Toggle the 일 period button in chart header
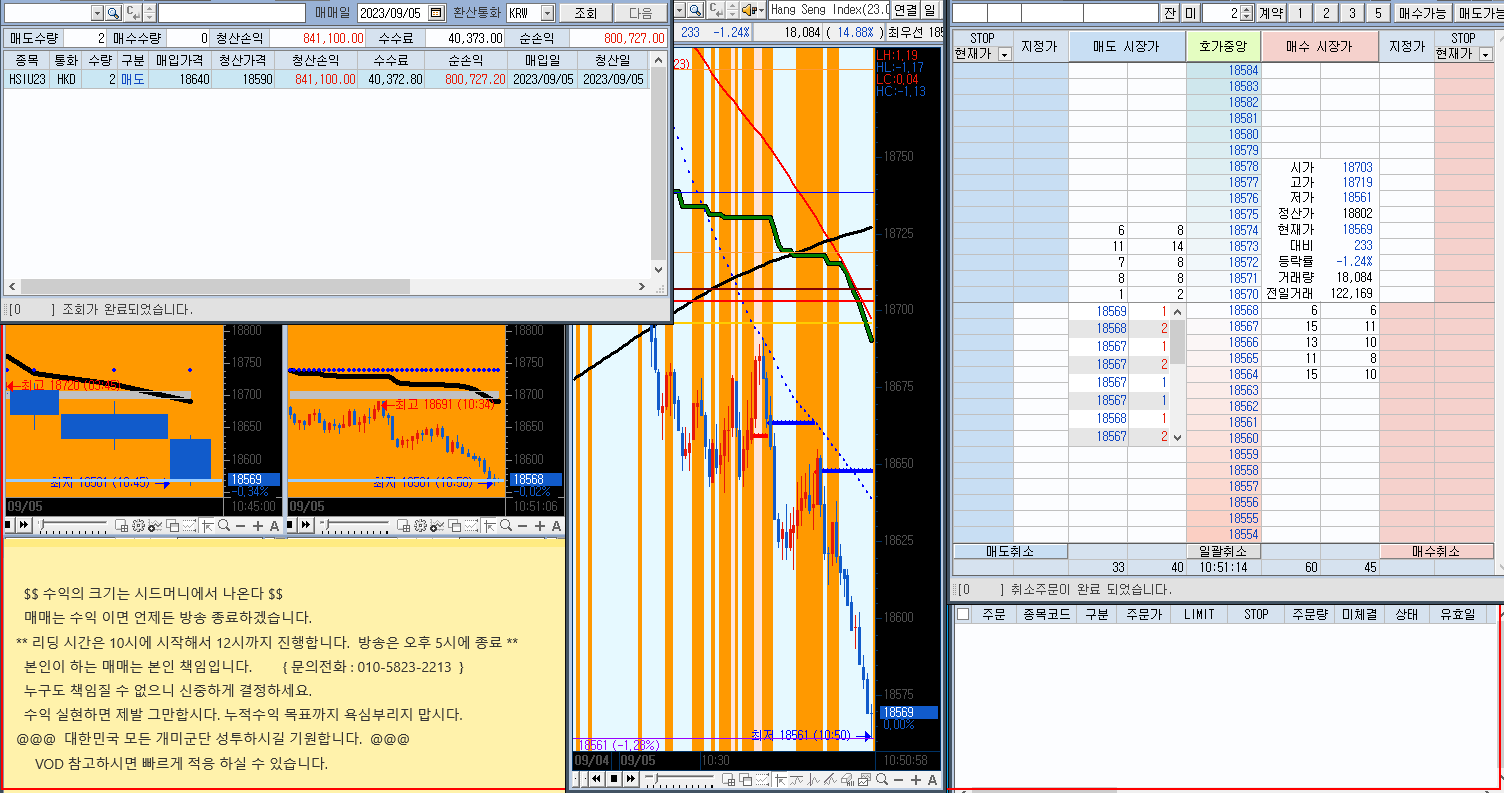This screenshot has width=1504, height=793. click(x=930, y=11)
